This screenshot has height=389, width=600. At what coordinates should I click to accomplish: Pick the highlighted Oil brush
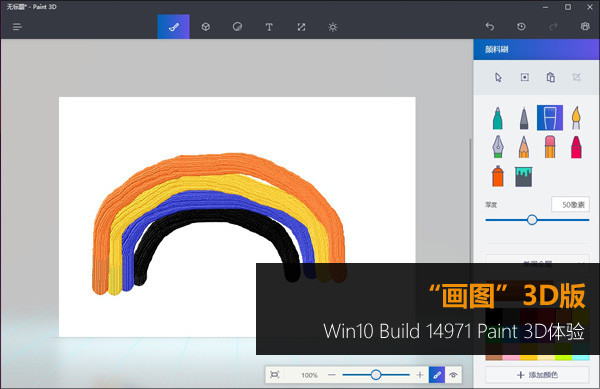549,118
